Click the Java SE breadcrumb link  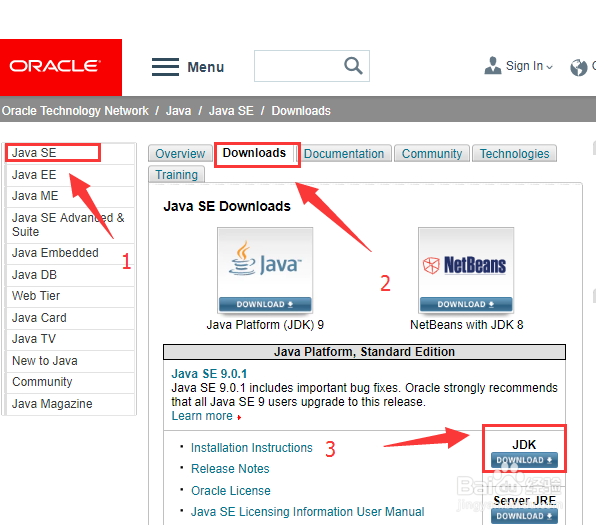231,111
